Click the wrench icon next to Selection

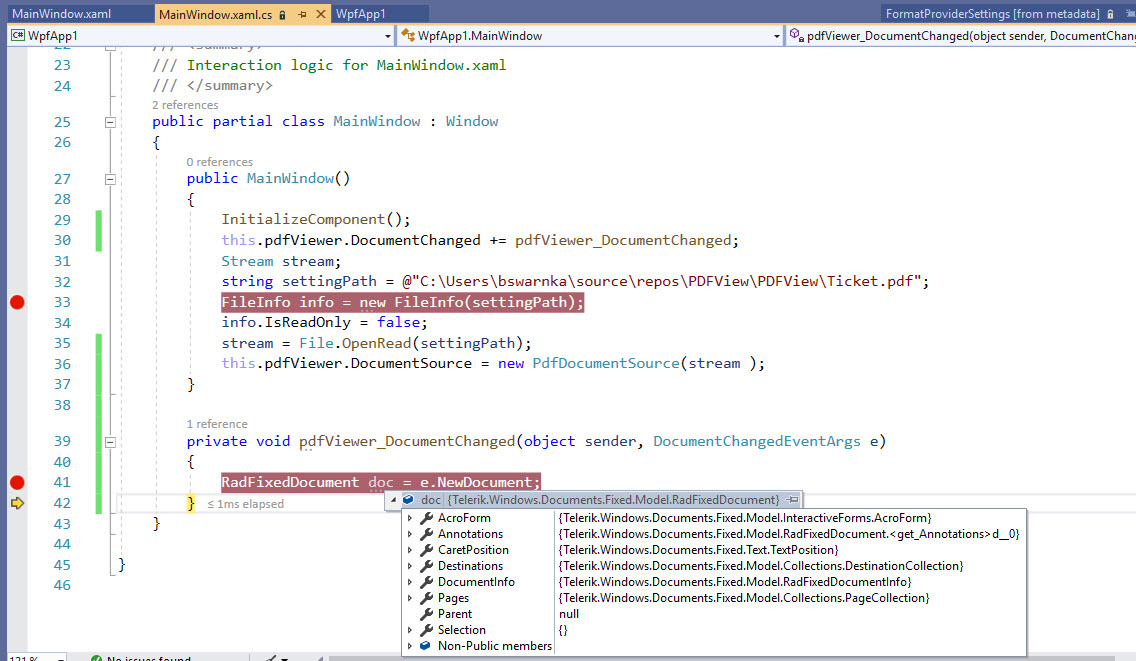click(x=427, y=630)
